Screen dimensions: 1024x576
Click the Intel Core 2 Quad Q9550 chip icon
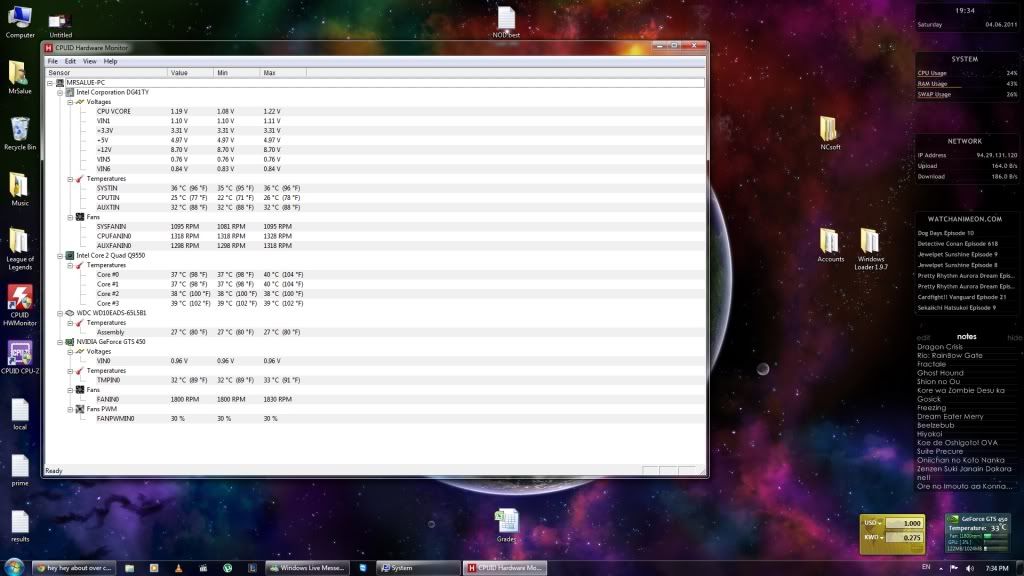70,255
